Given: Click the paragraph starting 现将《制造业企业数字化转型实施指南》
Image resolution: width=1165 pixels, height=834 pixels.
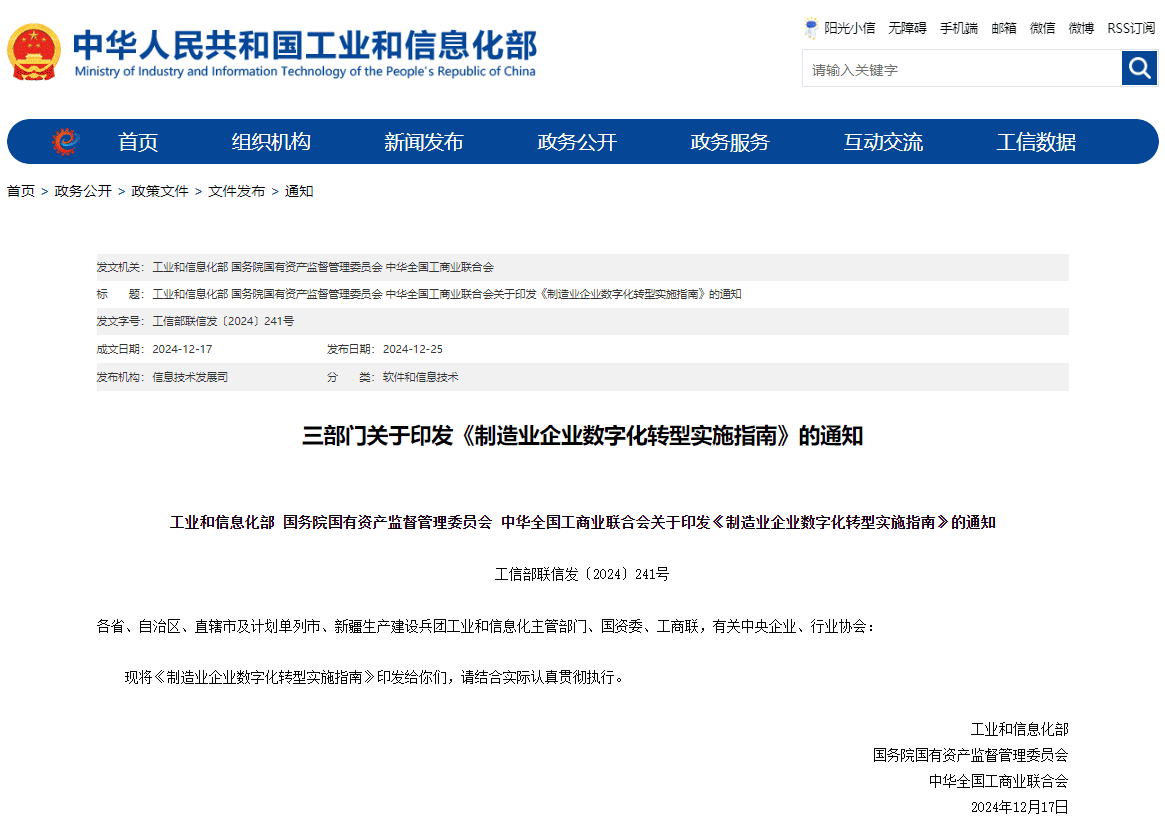Looking at the screenshot, I should [376, 677].
